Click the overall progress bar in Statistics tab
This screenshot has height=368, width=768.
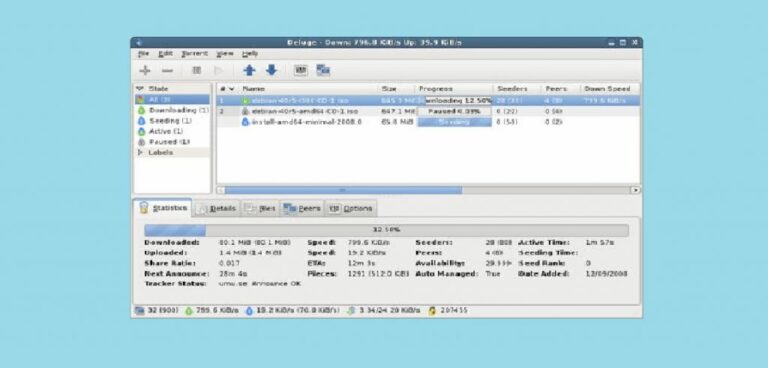pos(386,230)
